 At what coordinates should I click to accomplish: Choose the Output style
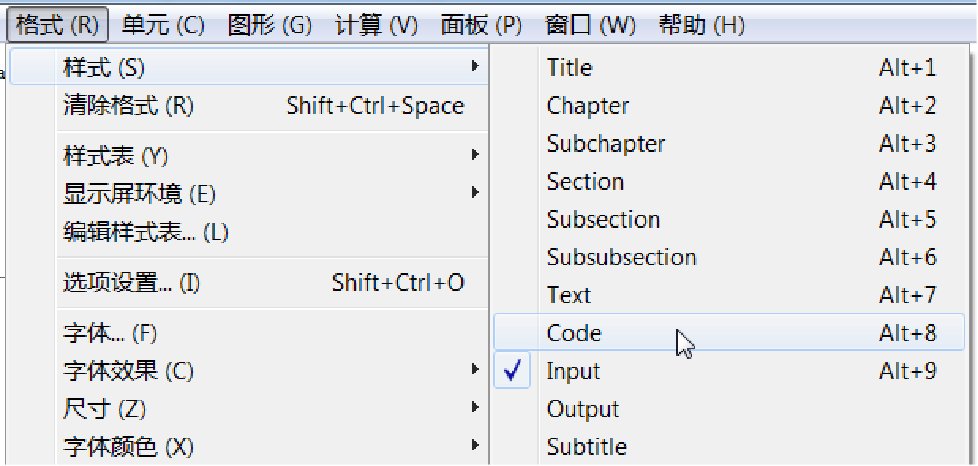click(729, 409)
